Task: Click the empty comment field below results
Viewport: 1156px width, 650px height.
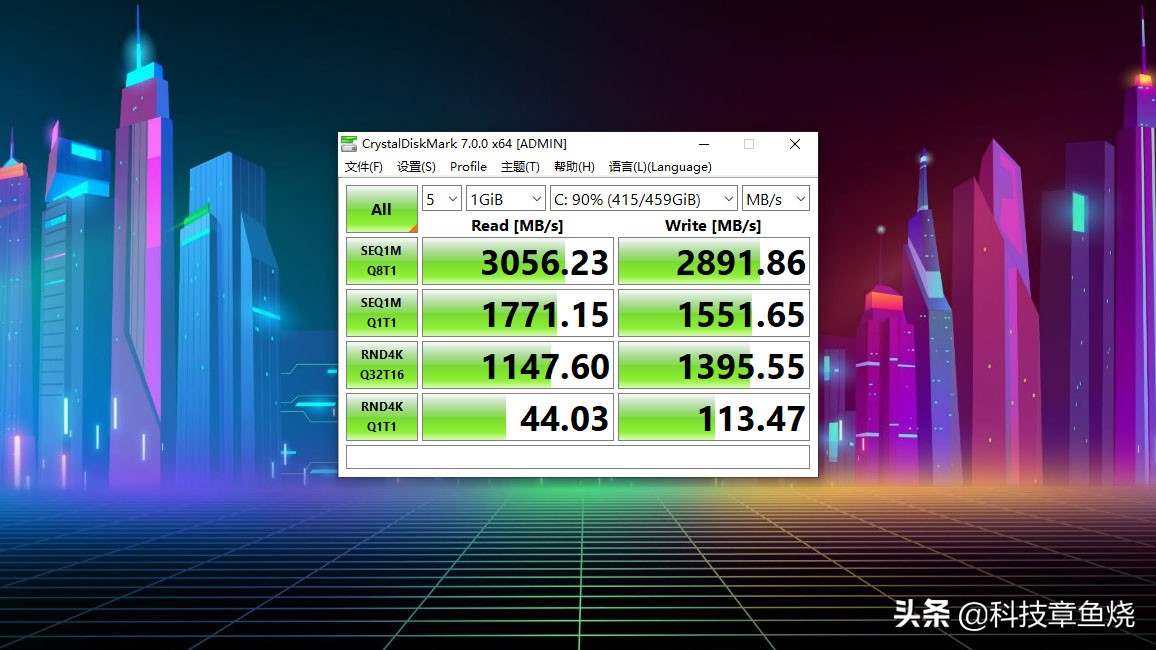Action: point(578,457)
